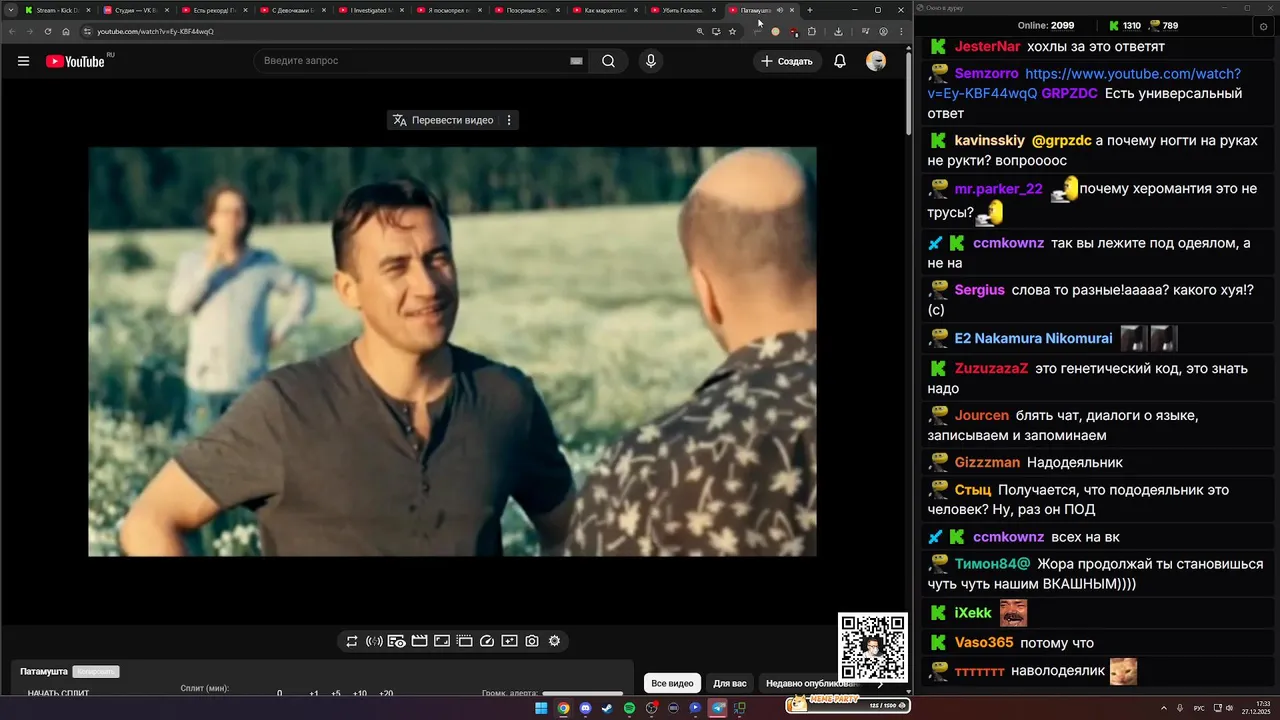The width and height of the screenshot is (1280, 720).
Task: Switch to 'Stream - Kick' browser tab
Action: click(x=58, y=10)
